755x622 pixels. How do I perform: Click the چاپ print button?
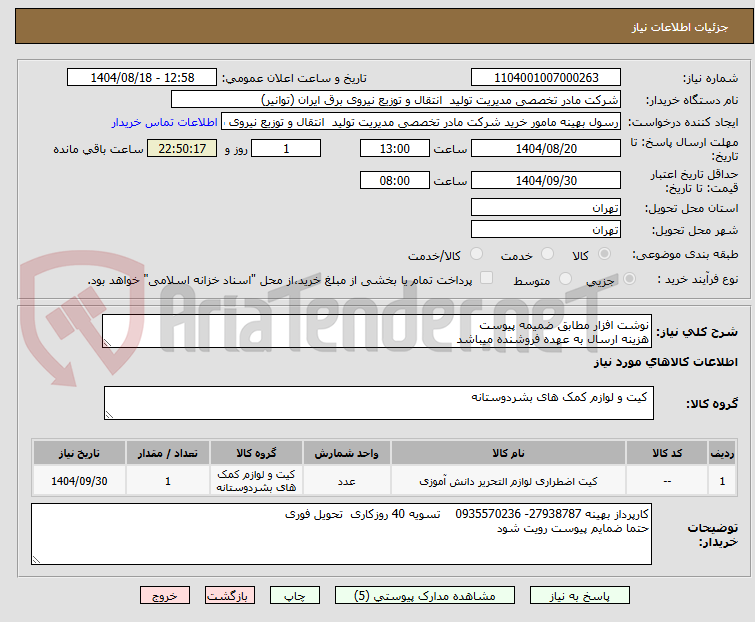pos(294,596)
